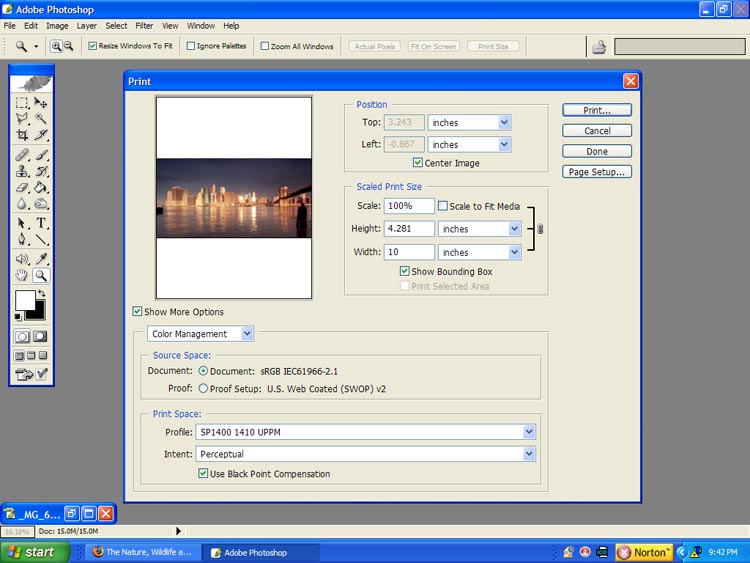Select the History Brush tool
This screenshot has width=750, height=563.
tap(41, 171)
